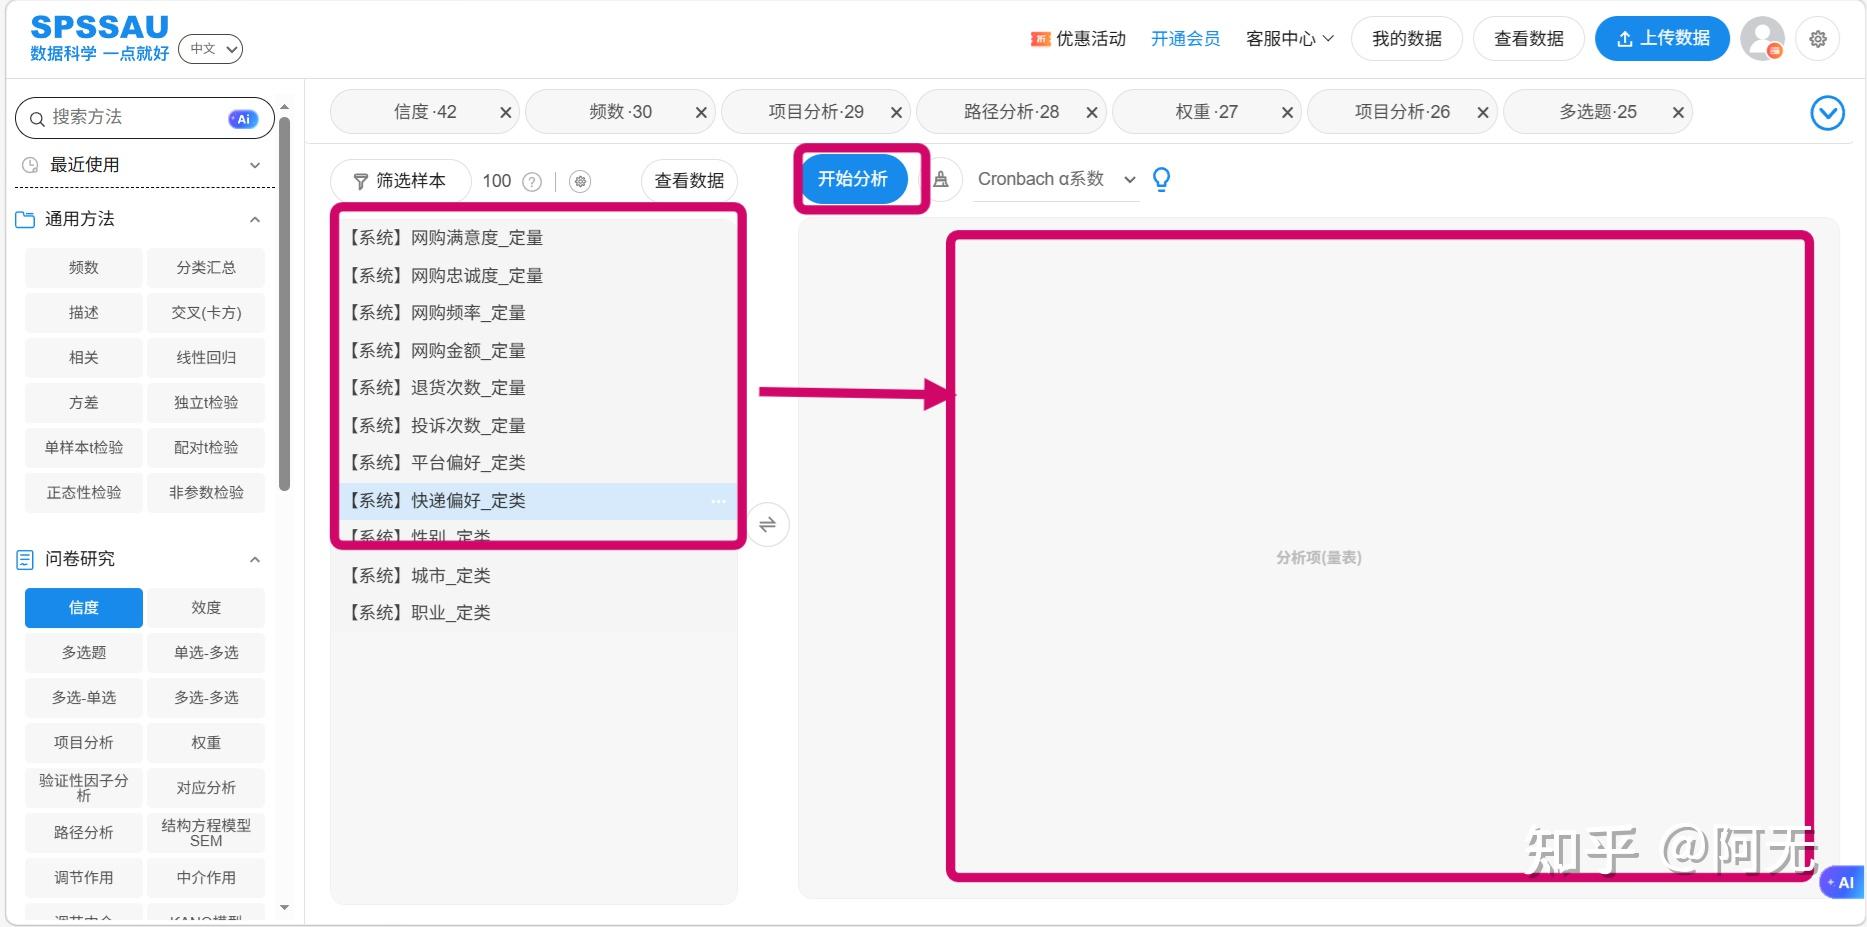Click the question mark help icon near 100
The width and height of the screenshot is (1867, 927).
click(x=533, y=181)
